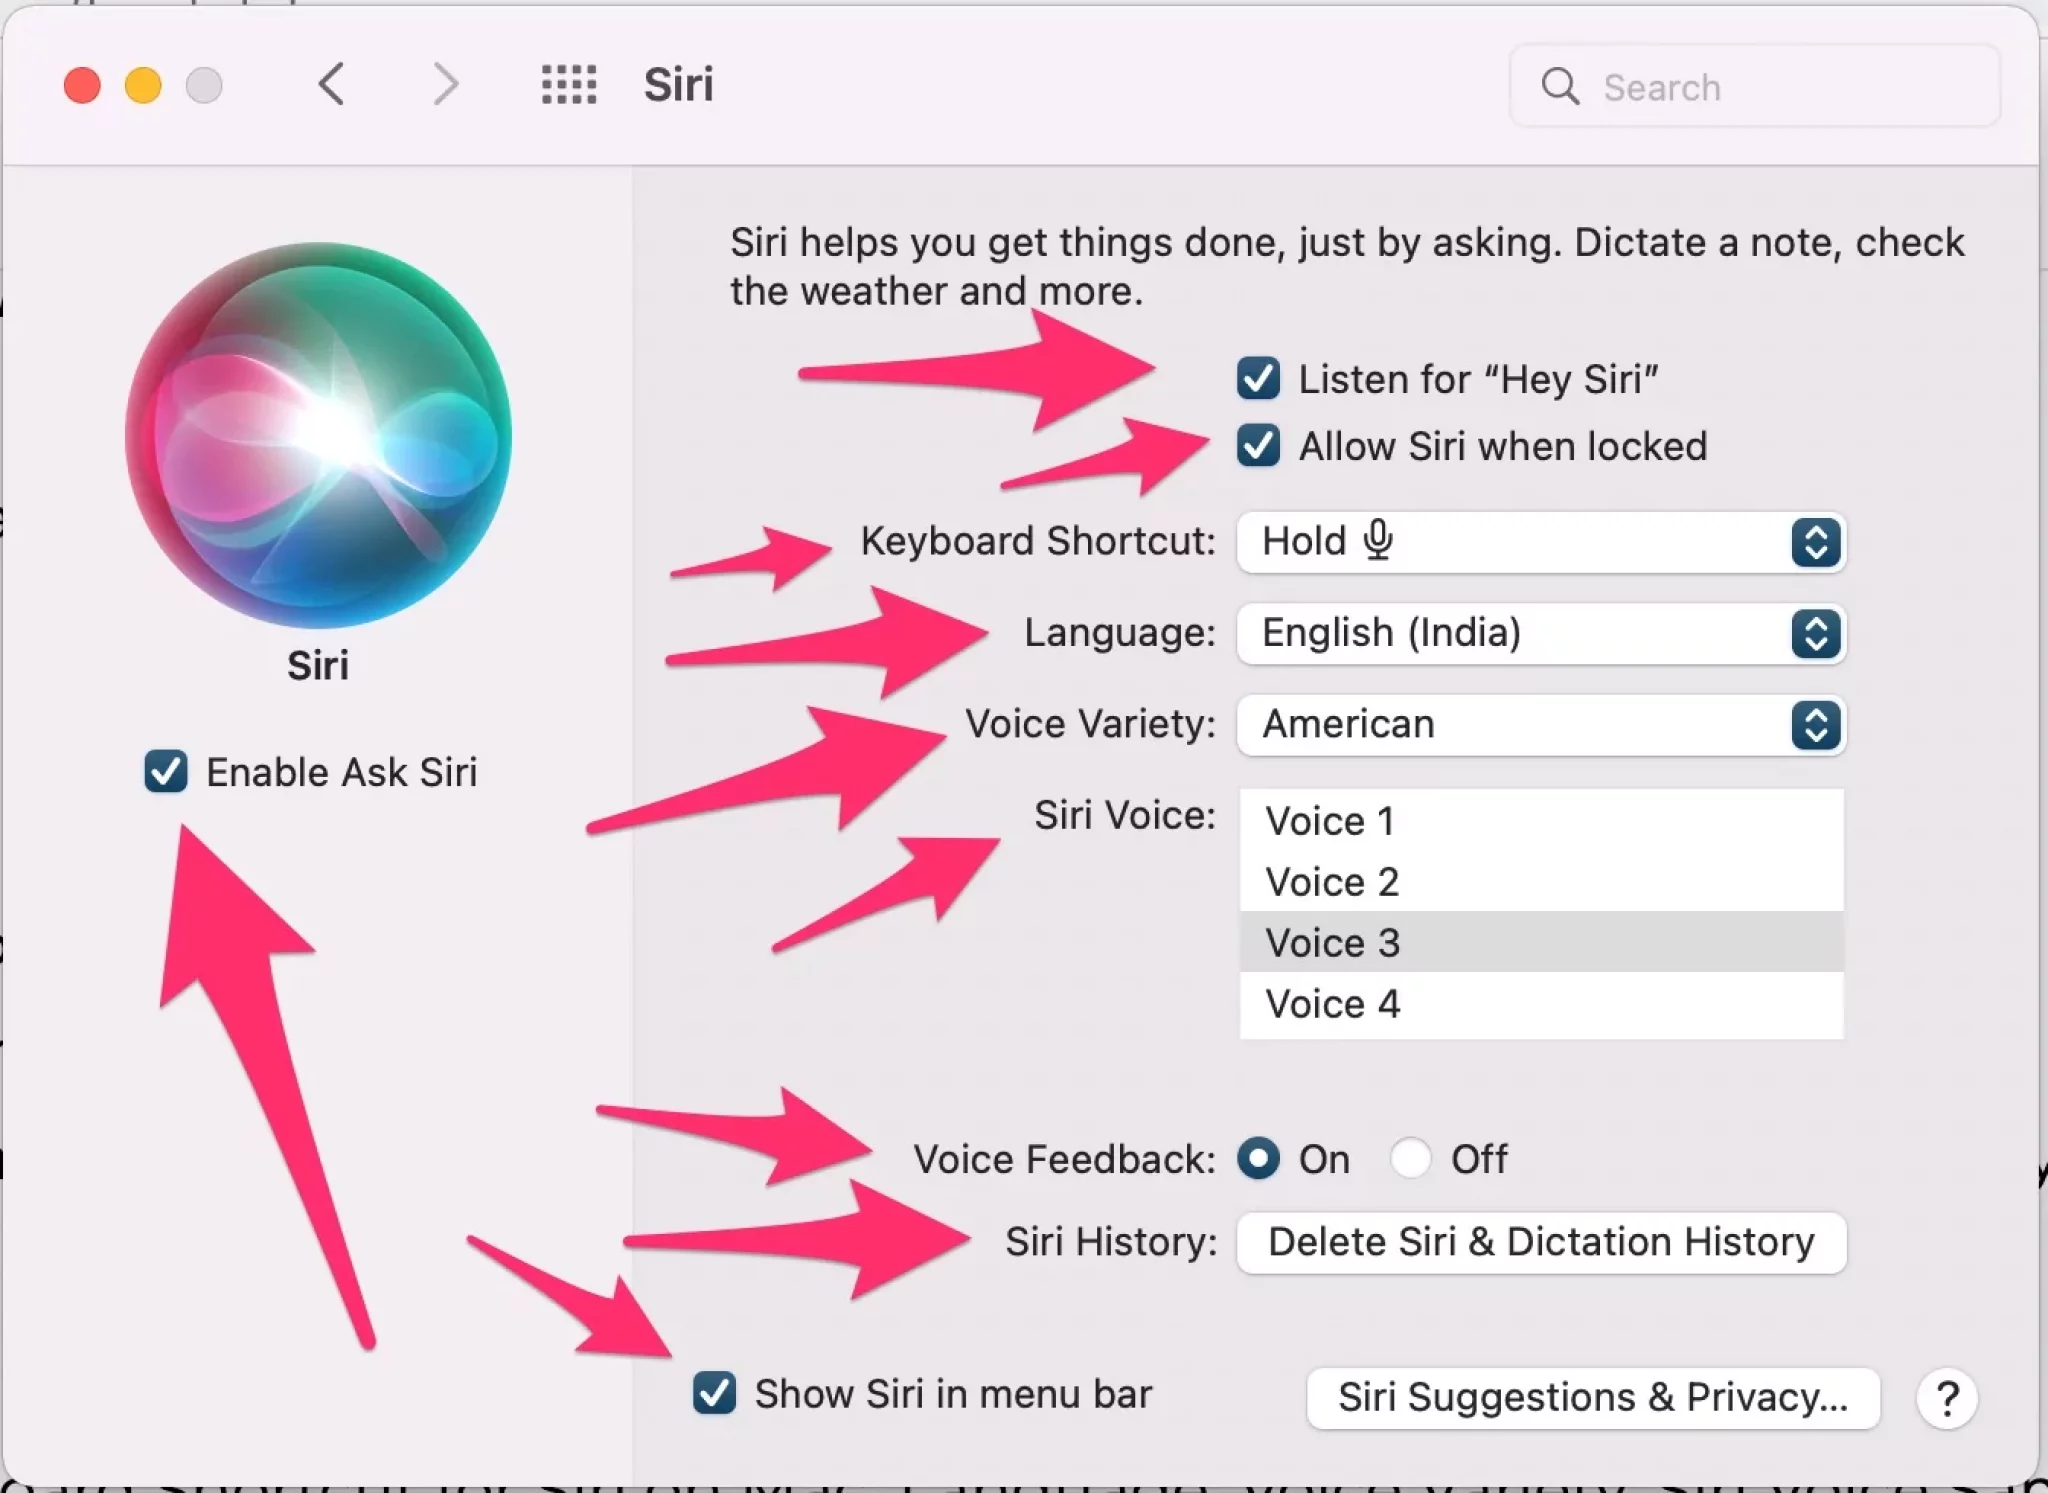Image resolution: width=2048 pixels, height=1493 pixels.
Task: Click into the Search field
Action: click(x=1755, y=87)
